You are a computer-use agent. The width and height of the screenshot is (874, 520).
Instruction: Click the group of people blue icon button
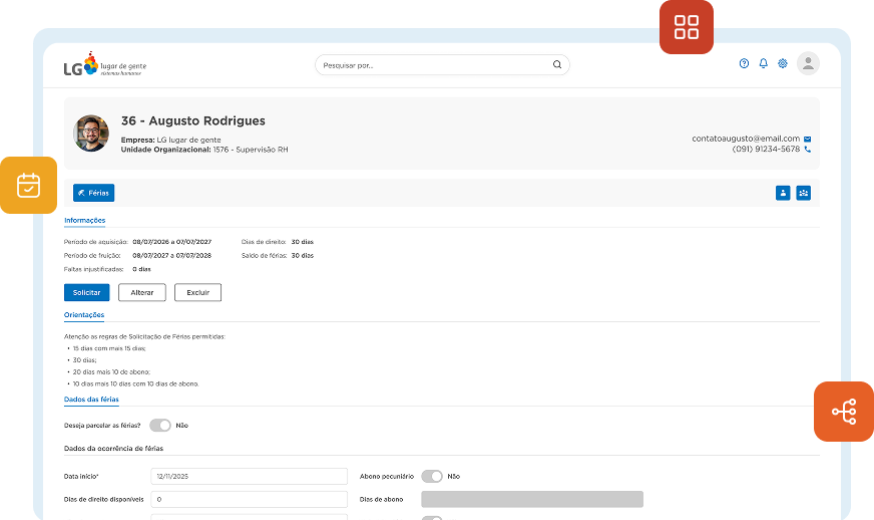[803, 193]
